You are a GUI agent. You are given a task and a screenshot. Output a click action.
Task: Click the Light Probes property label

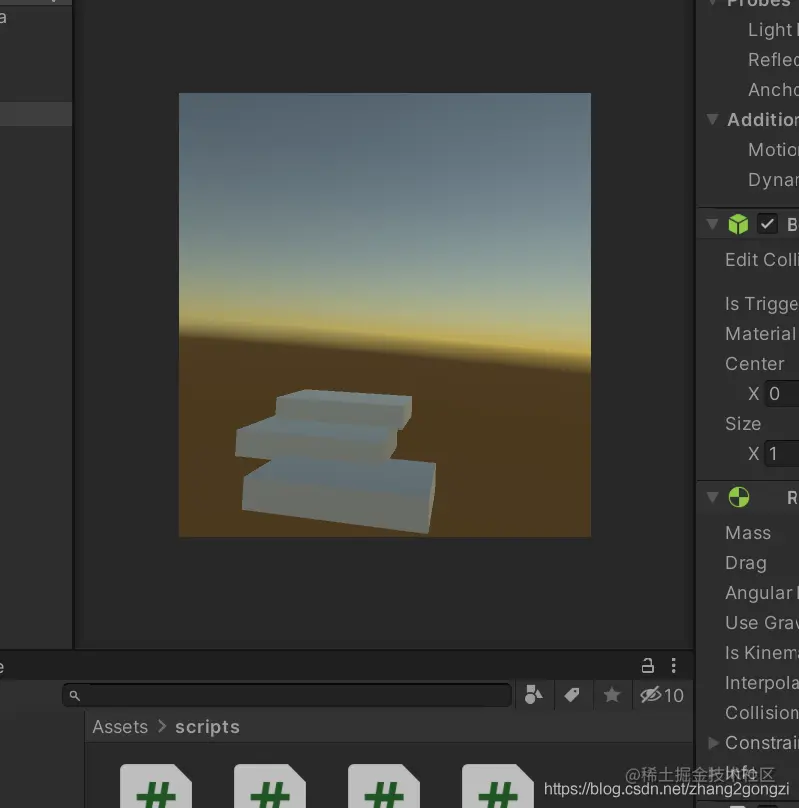773,30
